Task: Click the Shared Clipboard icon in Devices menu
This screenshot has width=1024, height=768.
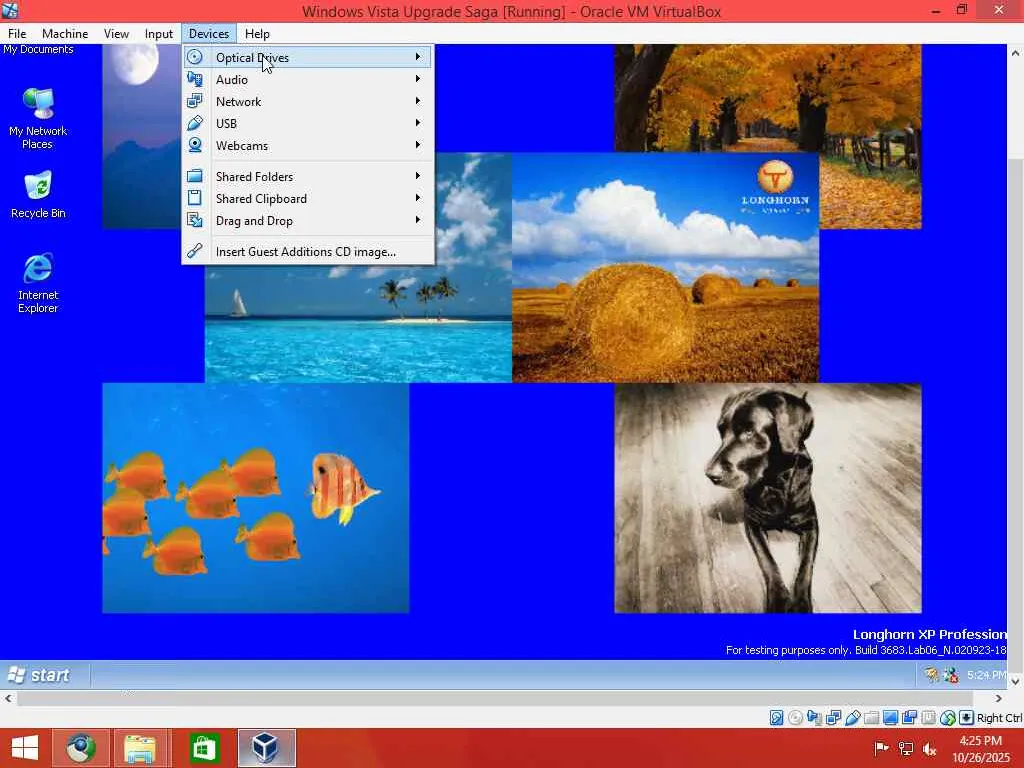Action: click(x=195, y=198)
